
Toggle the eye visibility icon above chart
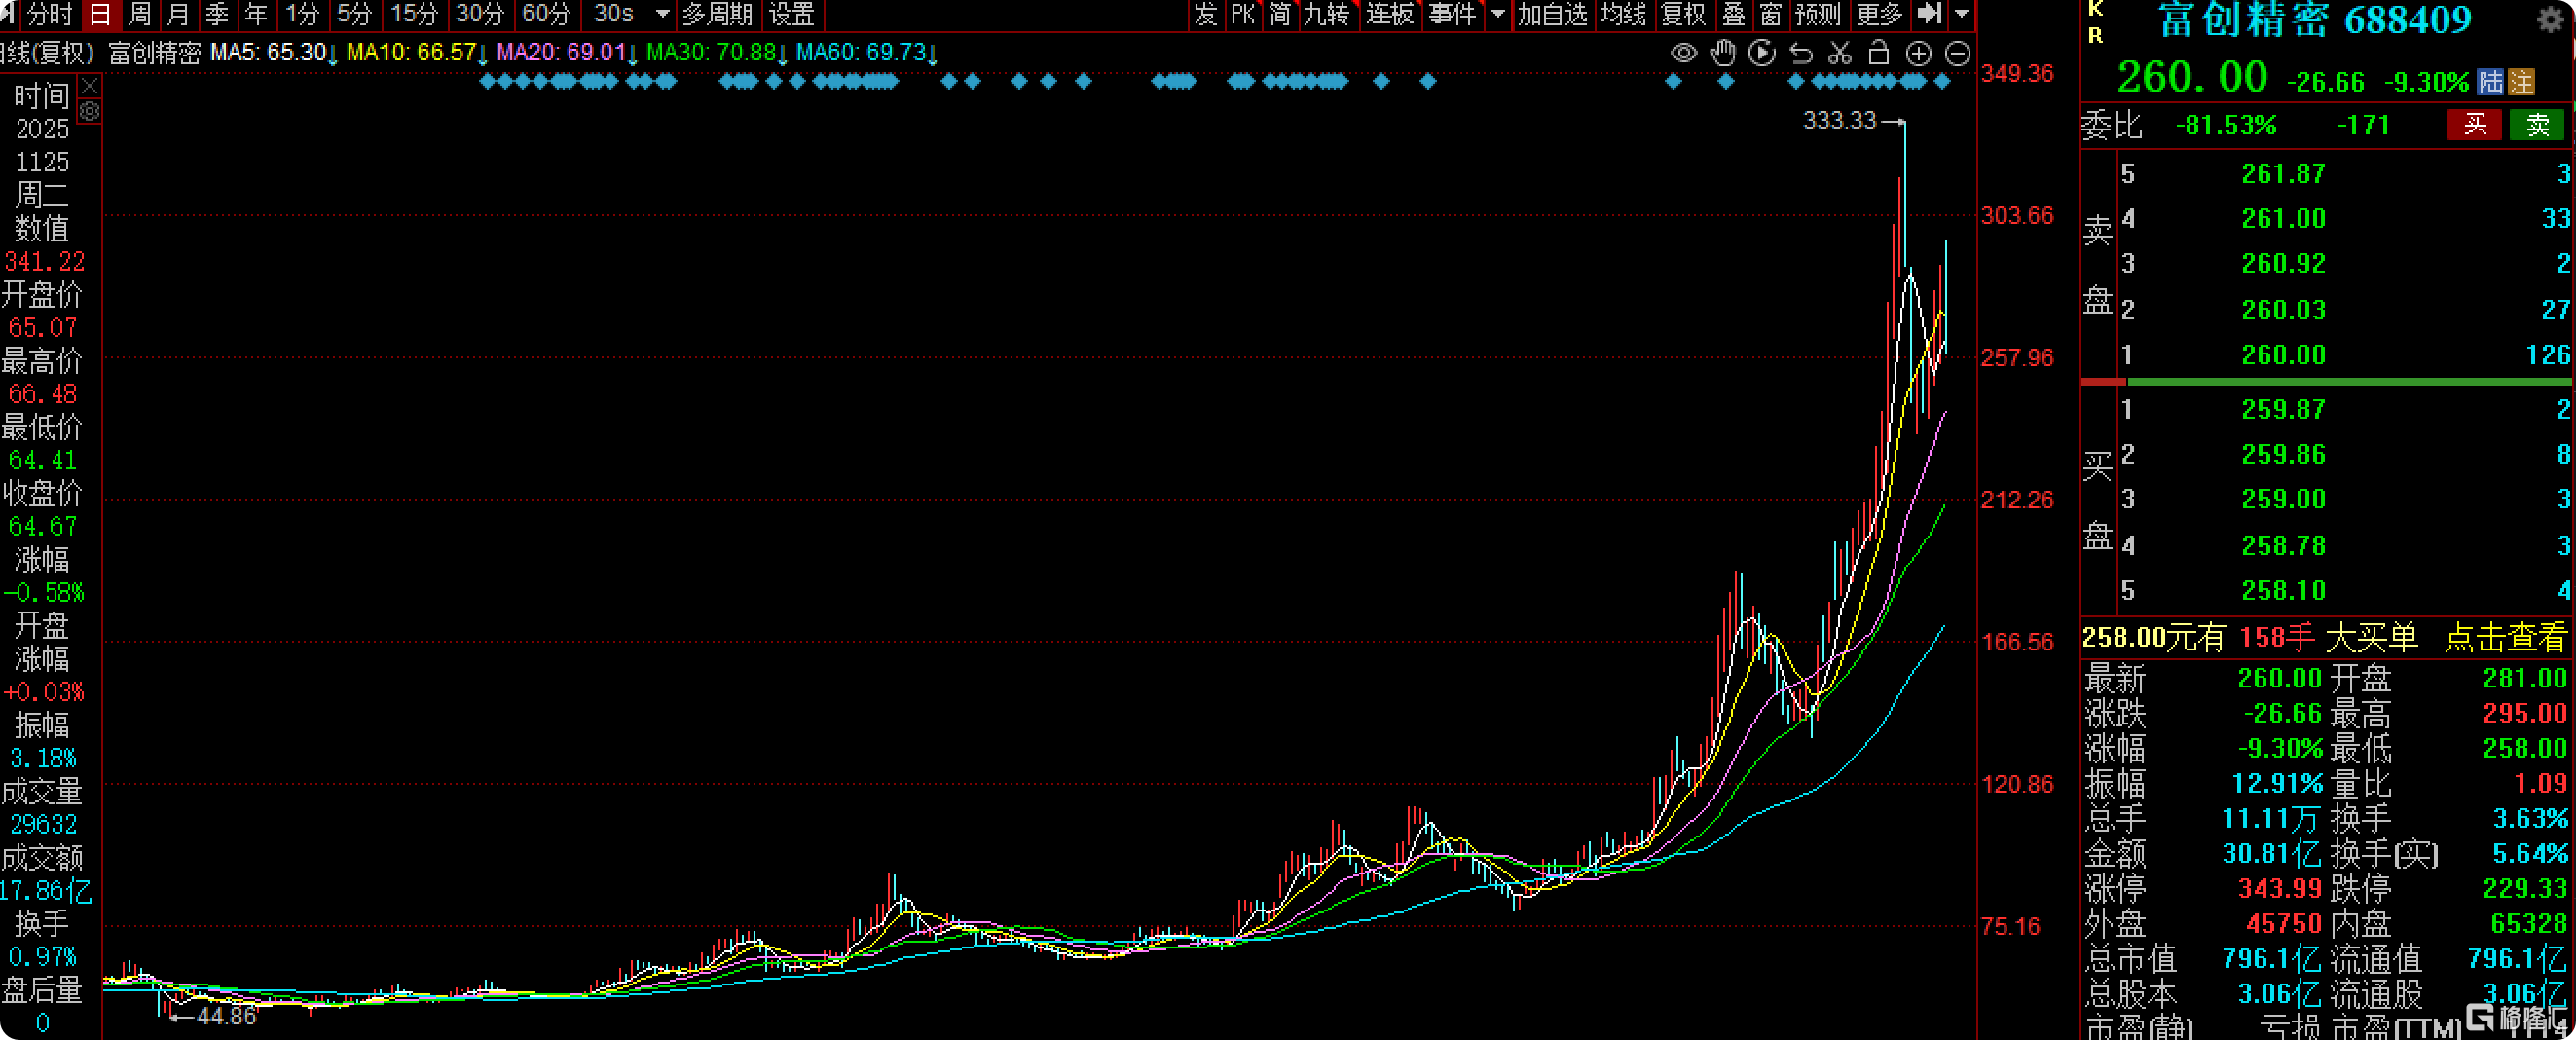tap(1684, 53)
